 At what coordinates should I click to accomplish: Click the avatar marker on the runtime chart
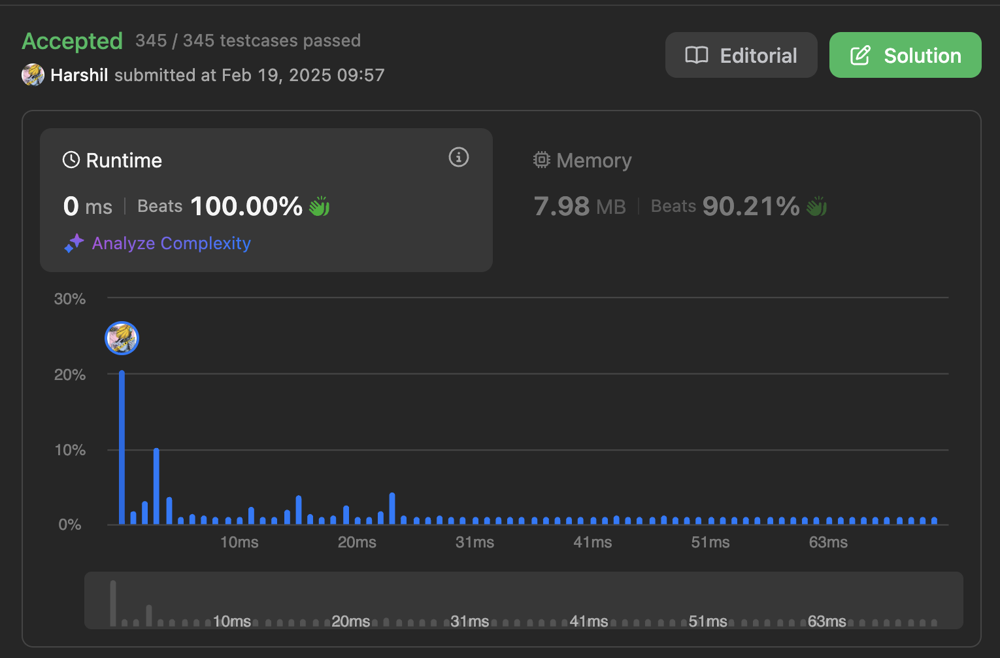[121, 338]
